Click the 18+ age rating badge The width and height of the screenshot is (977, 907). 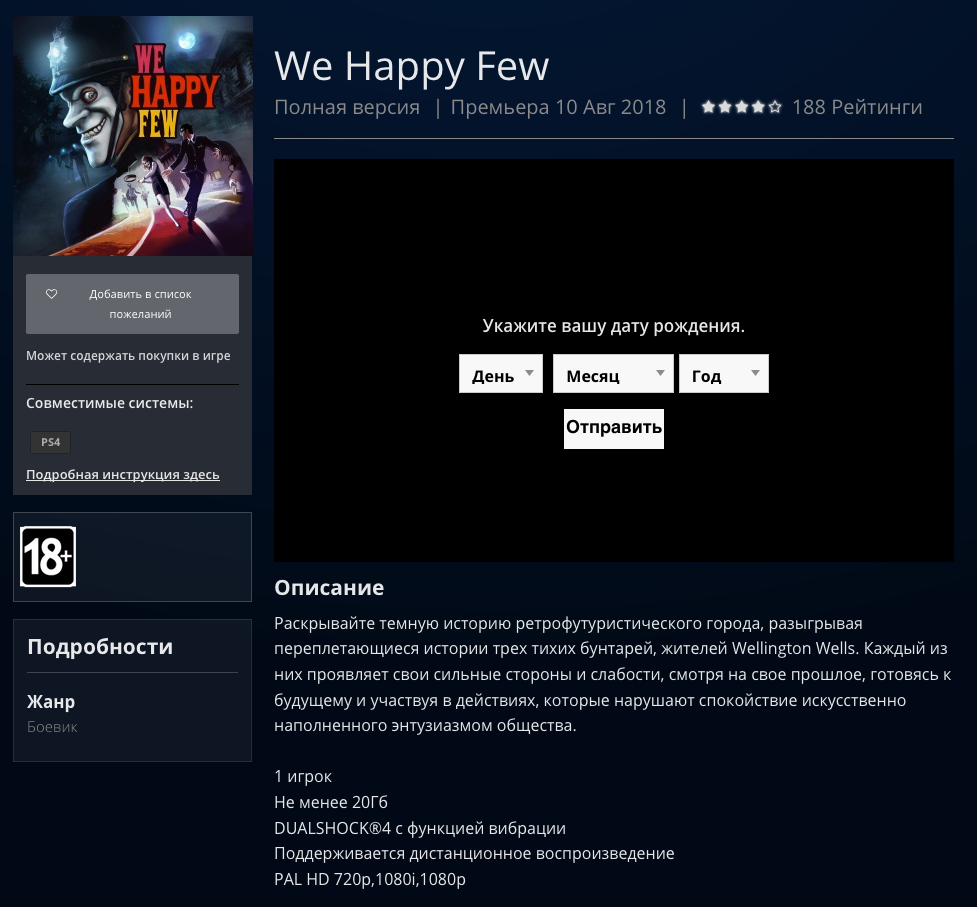tap(48, 556)
